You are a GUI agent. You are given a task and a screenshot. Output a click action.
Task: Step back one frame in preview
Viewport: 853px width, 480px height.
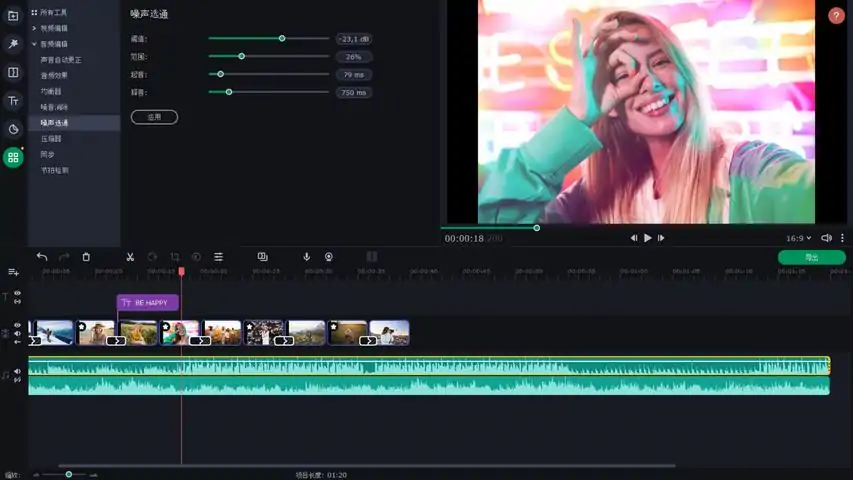pyautogui.click(x=634, y=238)
